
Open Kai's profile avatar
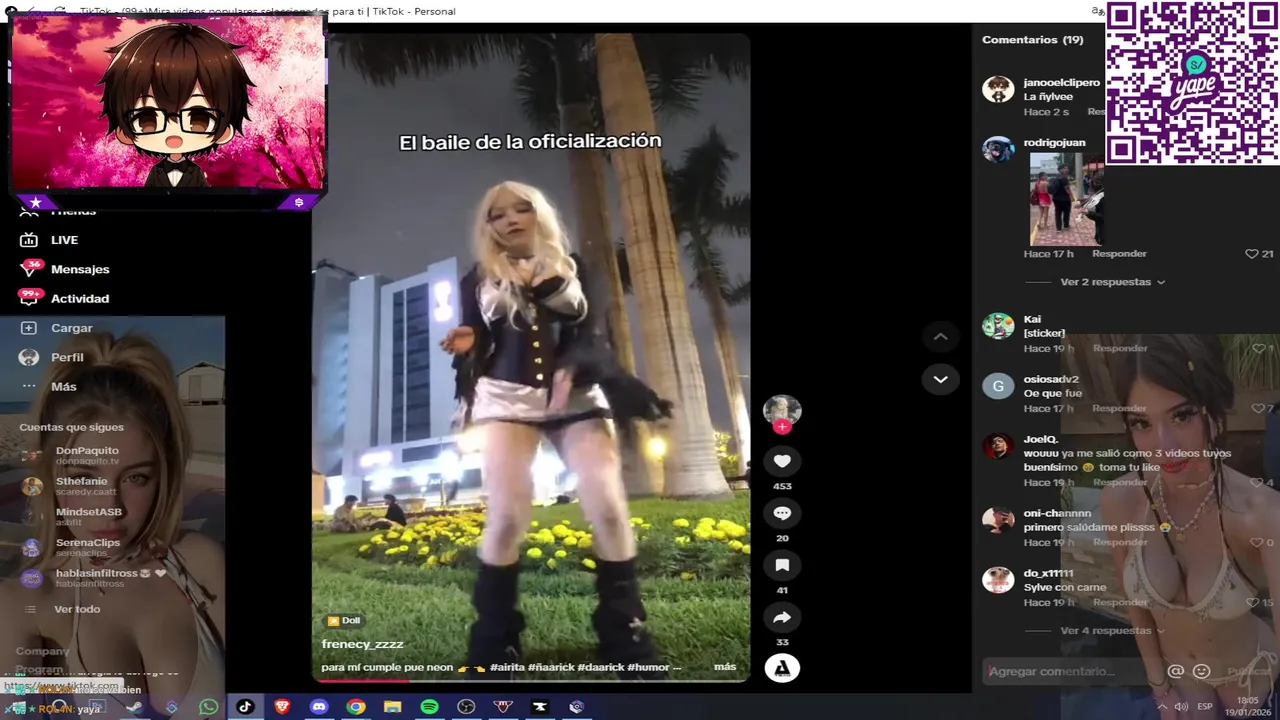click(998, 326)
